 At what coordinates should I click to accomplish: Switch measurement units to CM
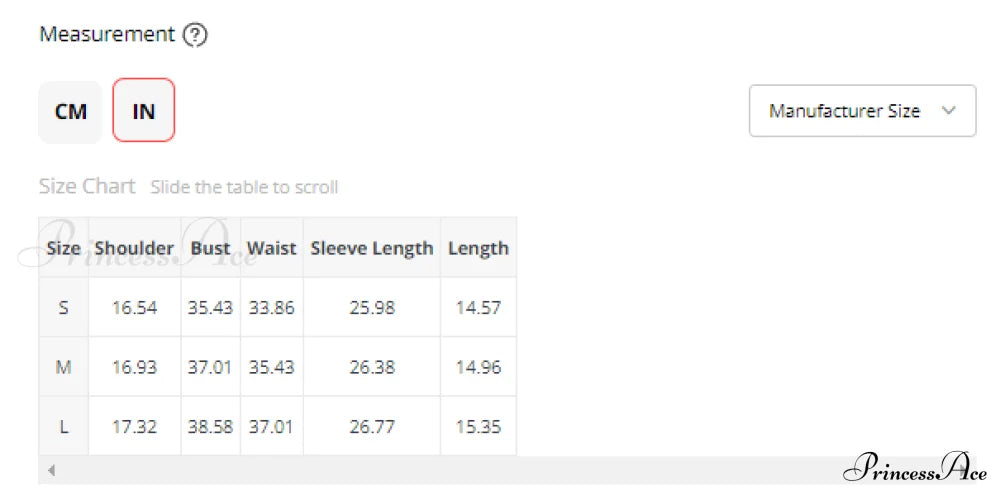tap(70, 111)
